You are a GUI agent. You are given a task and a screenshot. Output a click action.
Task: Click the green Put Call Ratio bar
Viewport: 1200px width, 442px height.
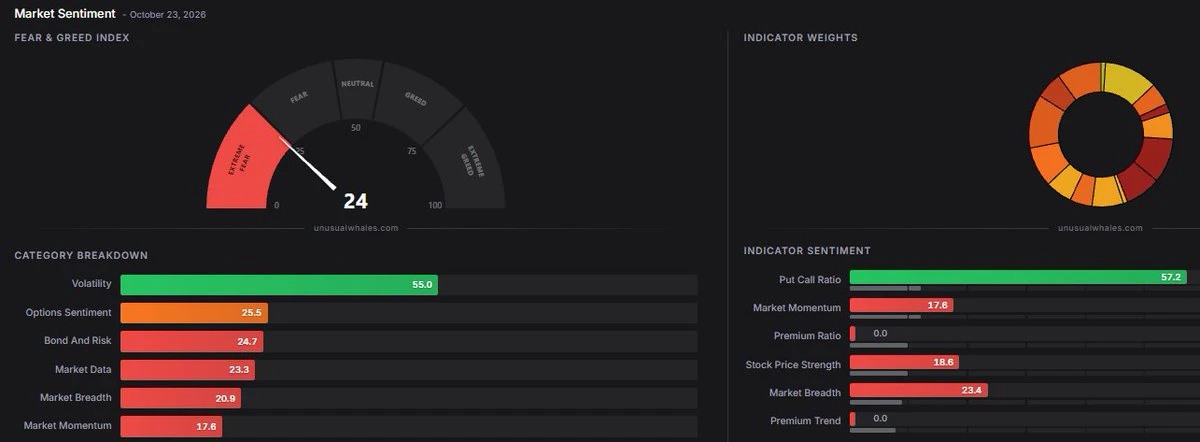[x=1018, y=277]
